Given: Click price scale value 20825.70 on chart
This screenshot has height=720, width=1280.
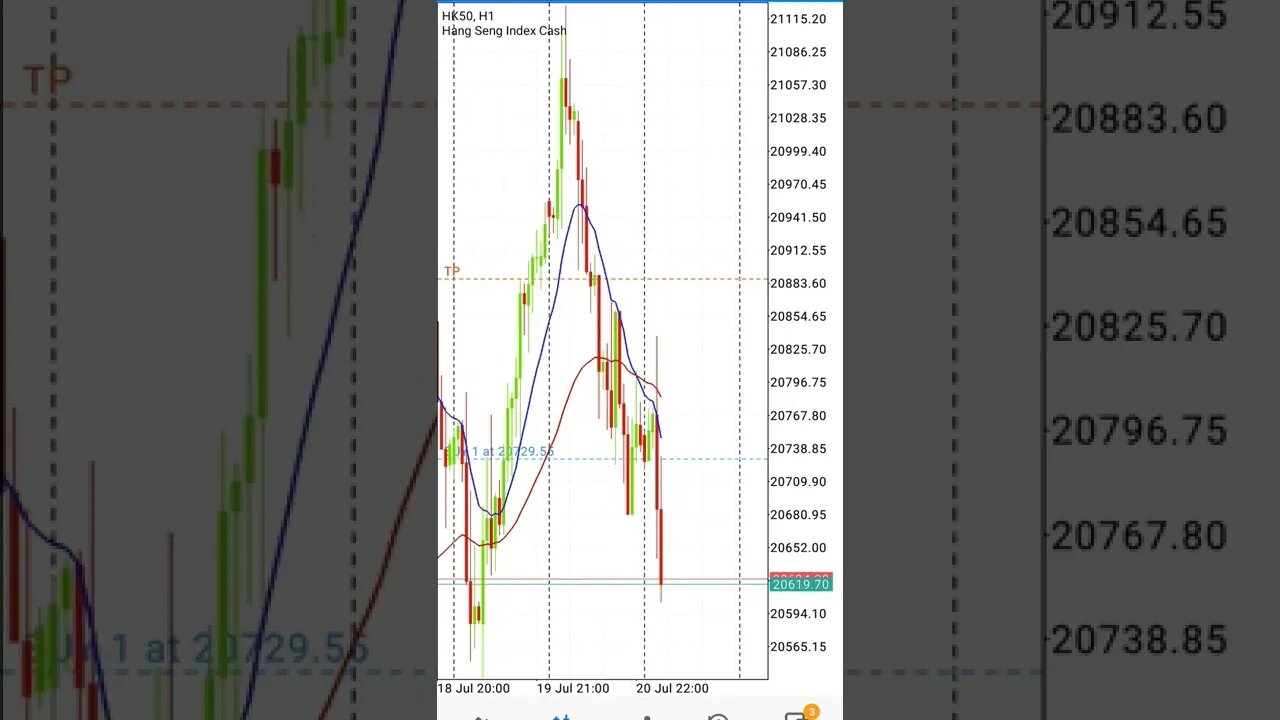Looking at the screenshot, I should pyautogui.click(x=798, y=349).
